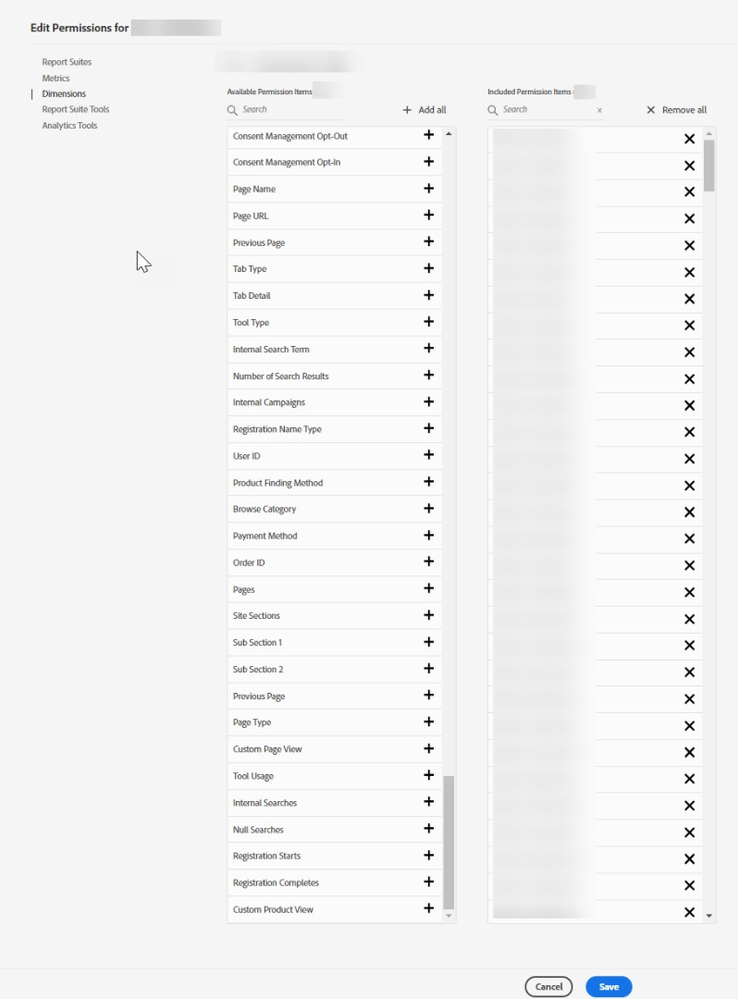
Task: Add User ID via the plus icon
Action: [429, 455]
